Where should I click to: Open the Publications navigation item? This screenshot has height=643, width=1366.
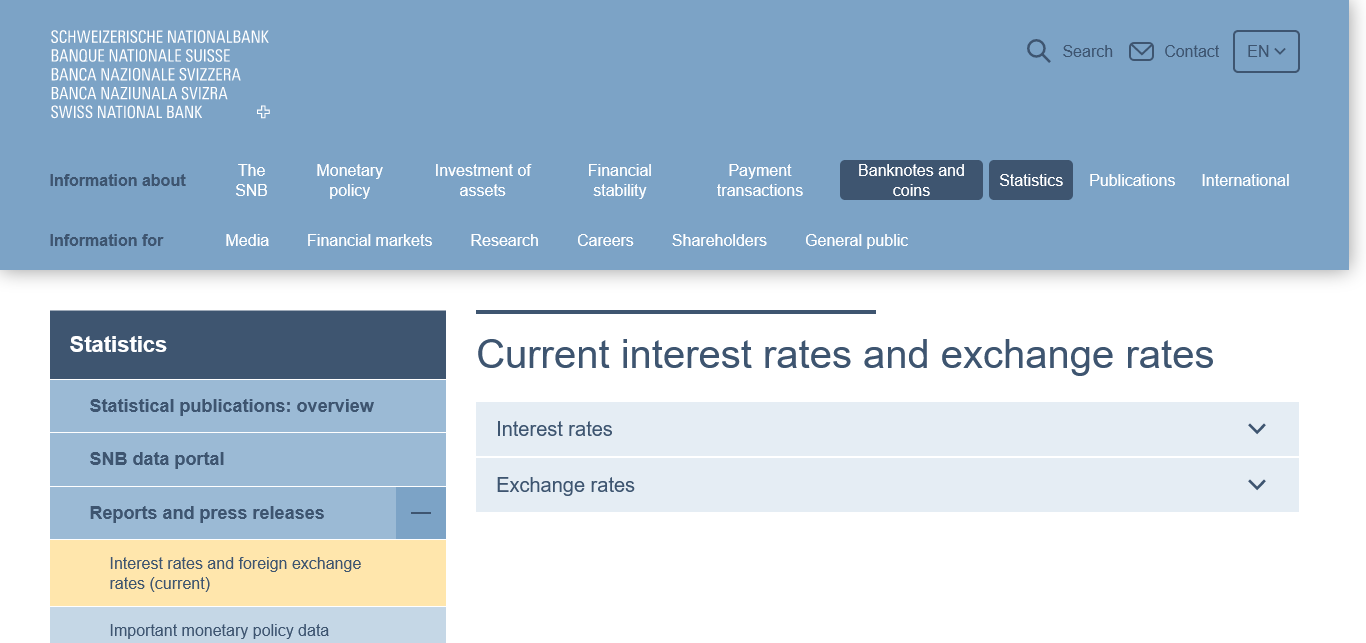1132,180
